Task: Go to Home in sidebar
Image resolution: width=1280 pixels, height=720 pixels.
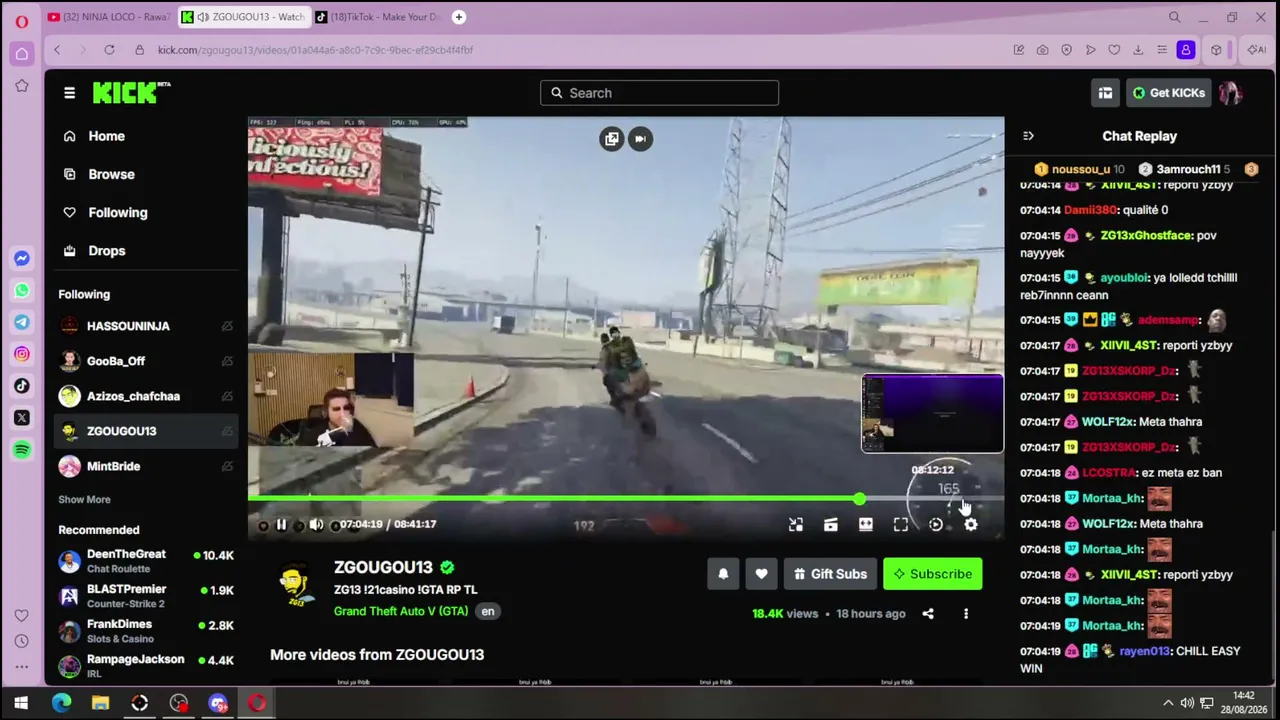Action: click(x=144, y=136)
